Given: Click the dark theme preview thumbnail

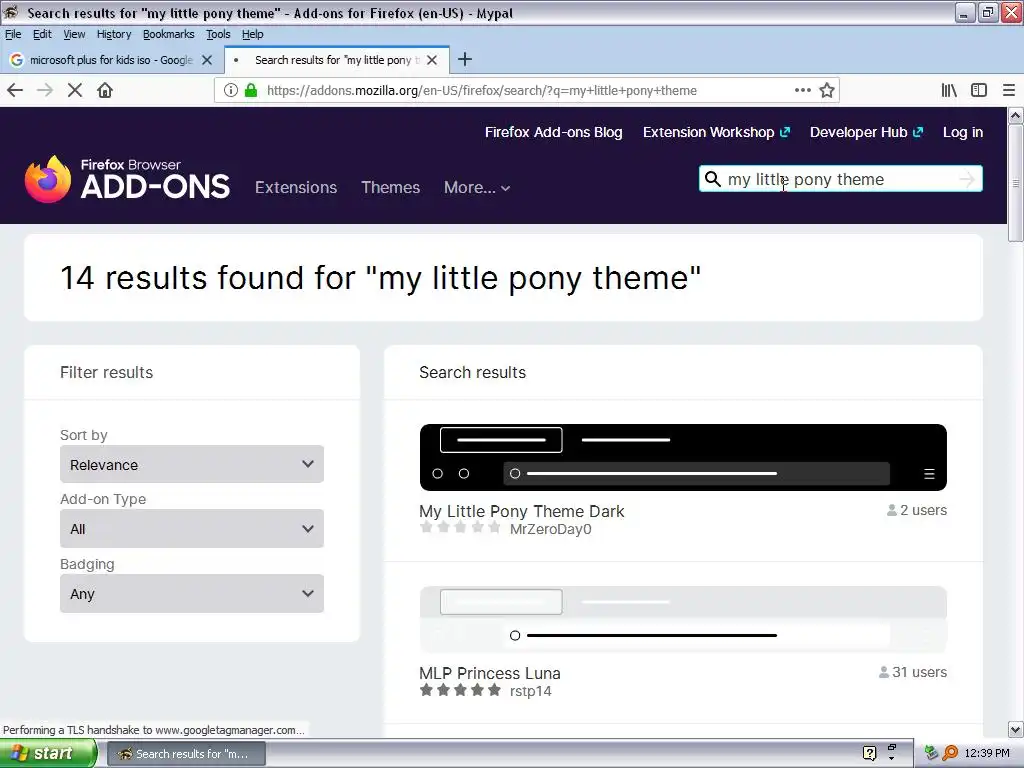Looking at the screenshot, I should click(683, 457).
